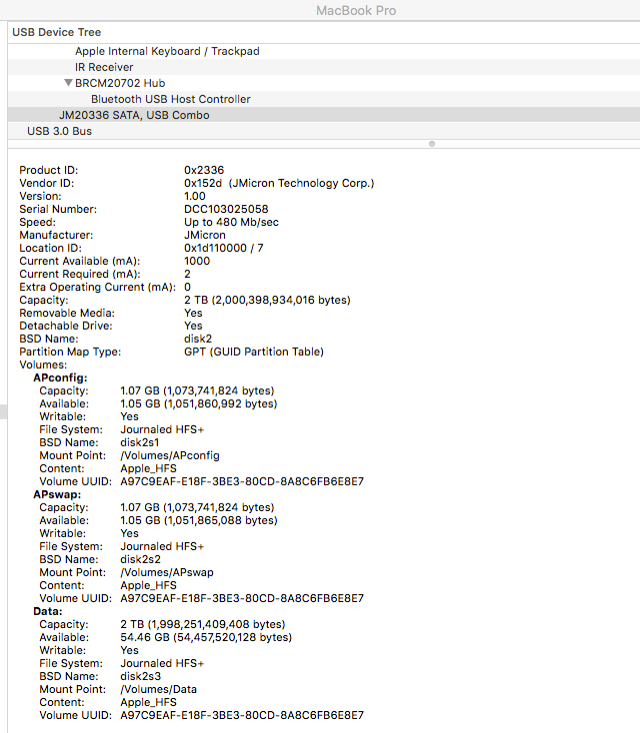Click the BSD Name disk2s1
The height and width of the screenshot is (733, 640).
click(x=140, y=442)
